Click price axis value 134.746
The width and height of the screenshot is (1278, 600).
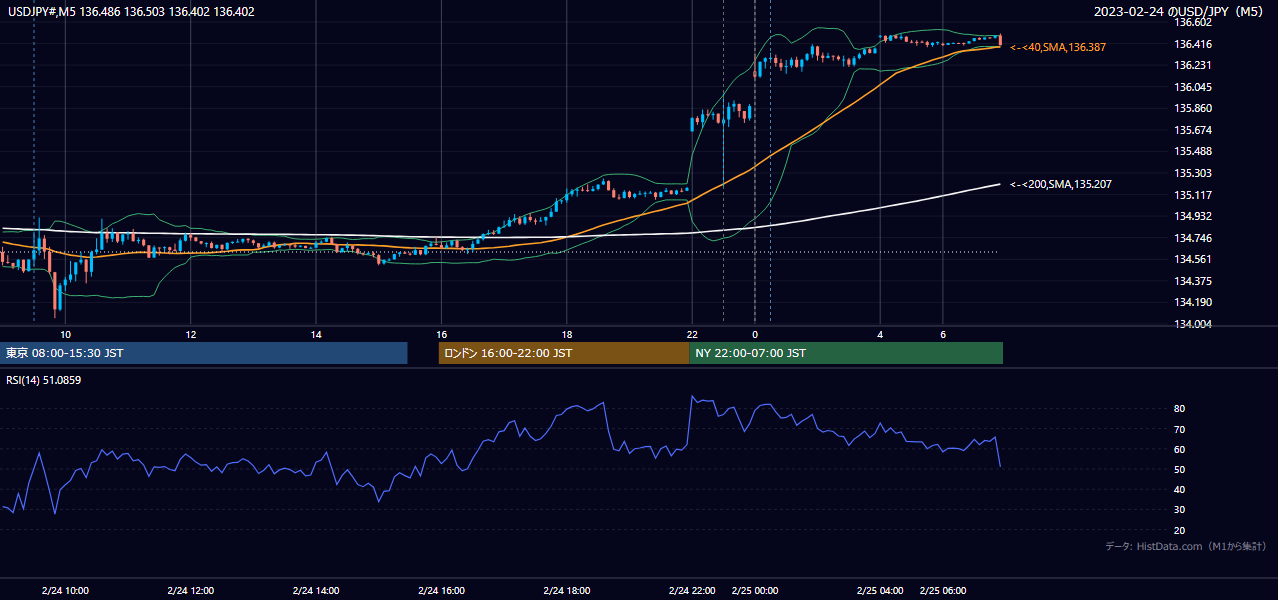(1193, 238)
